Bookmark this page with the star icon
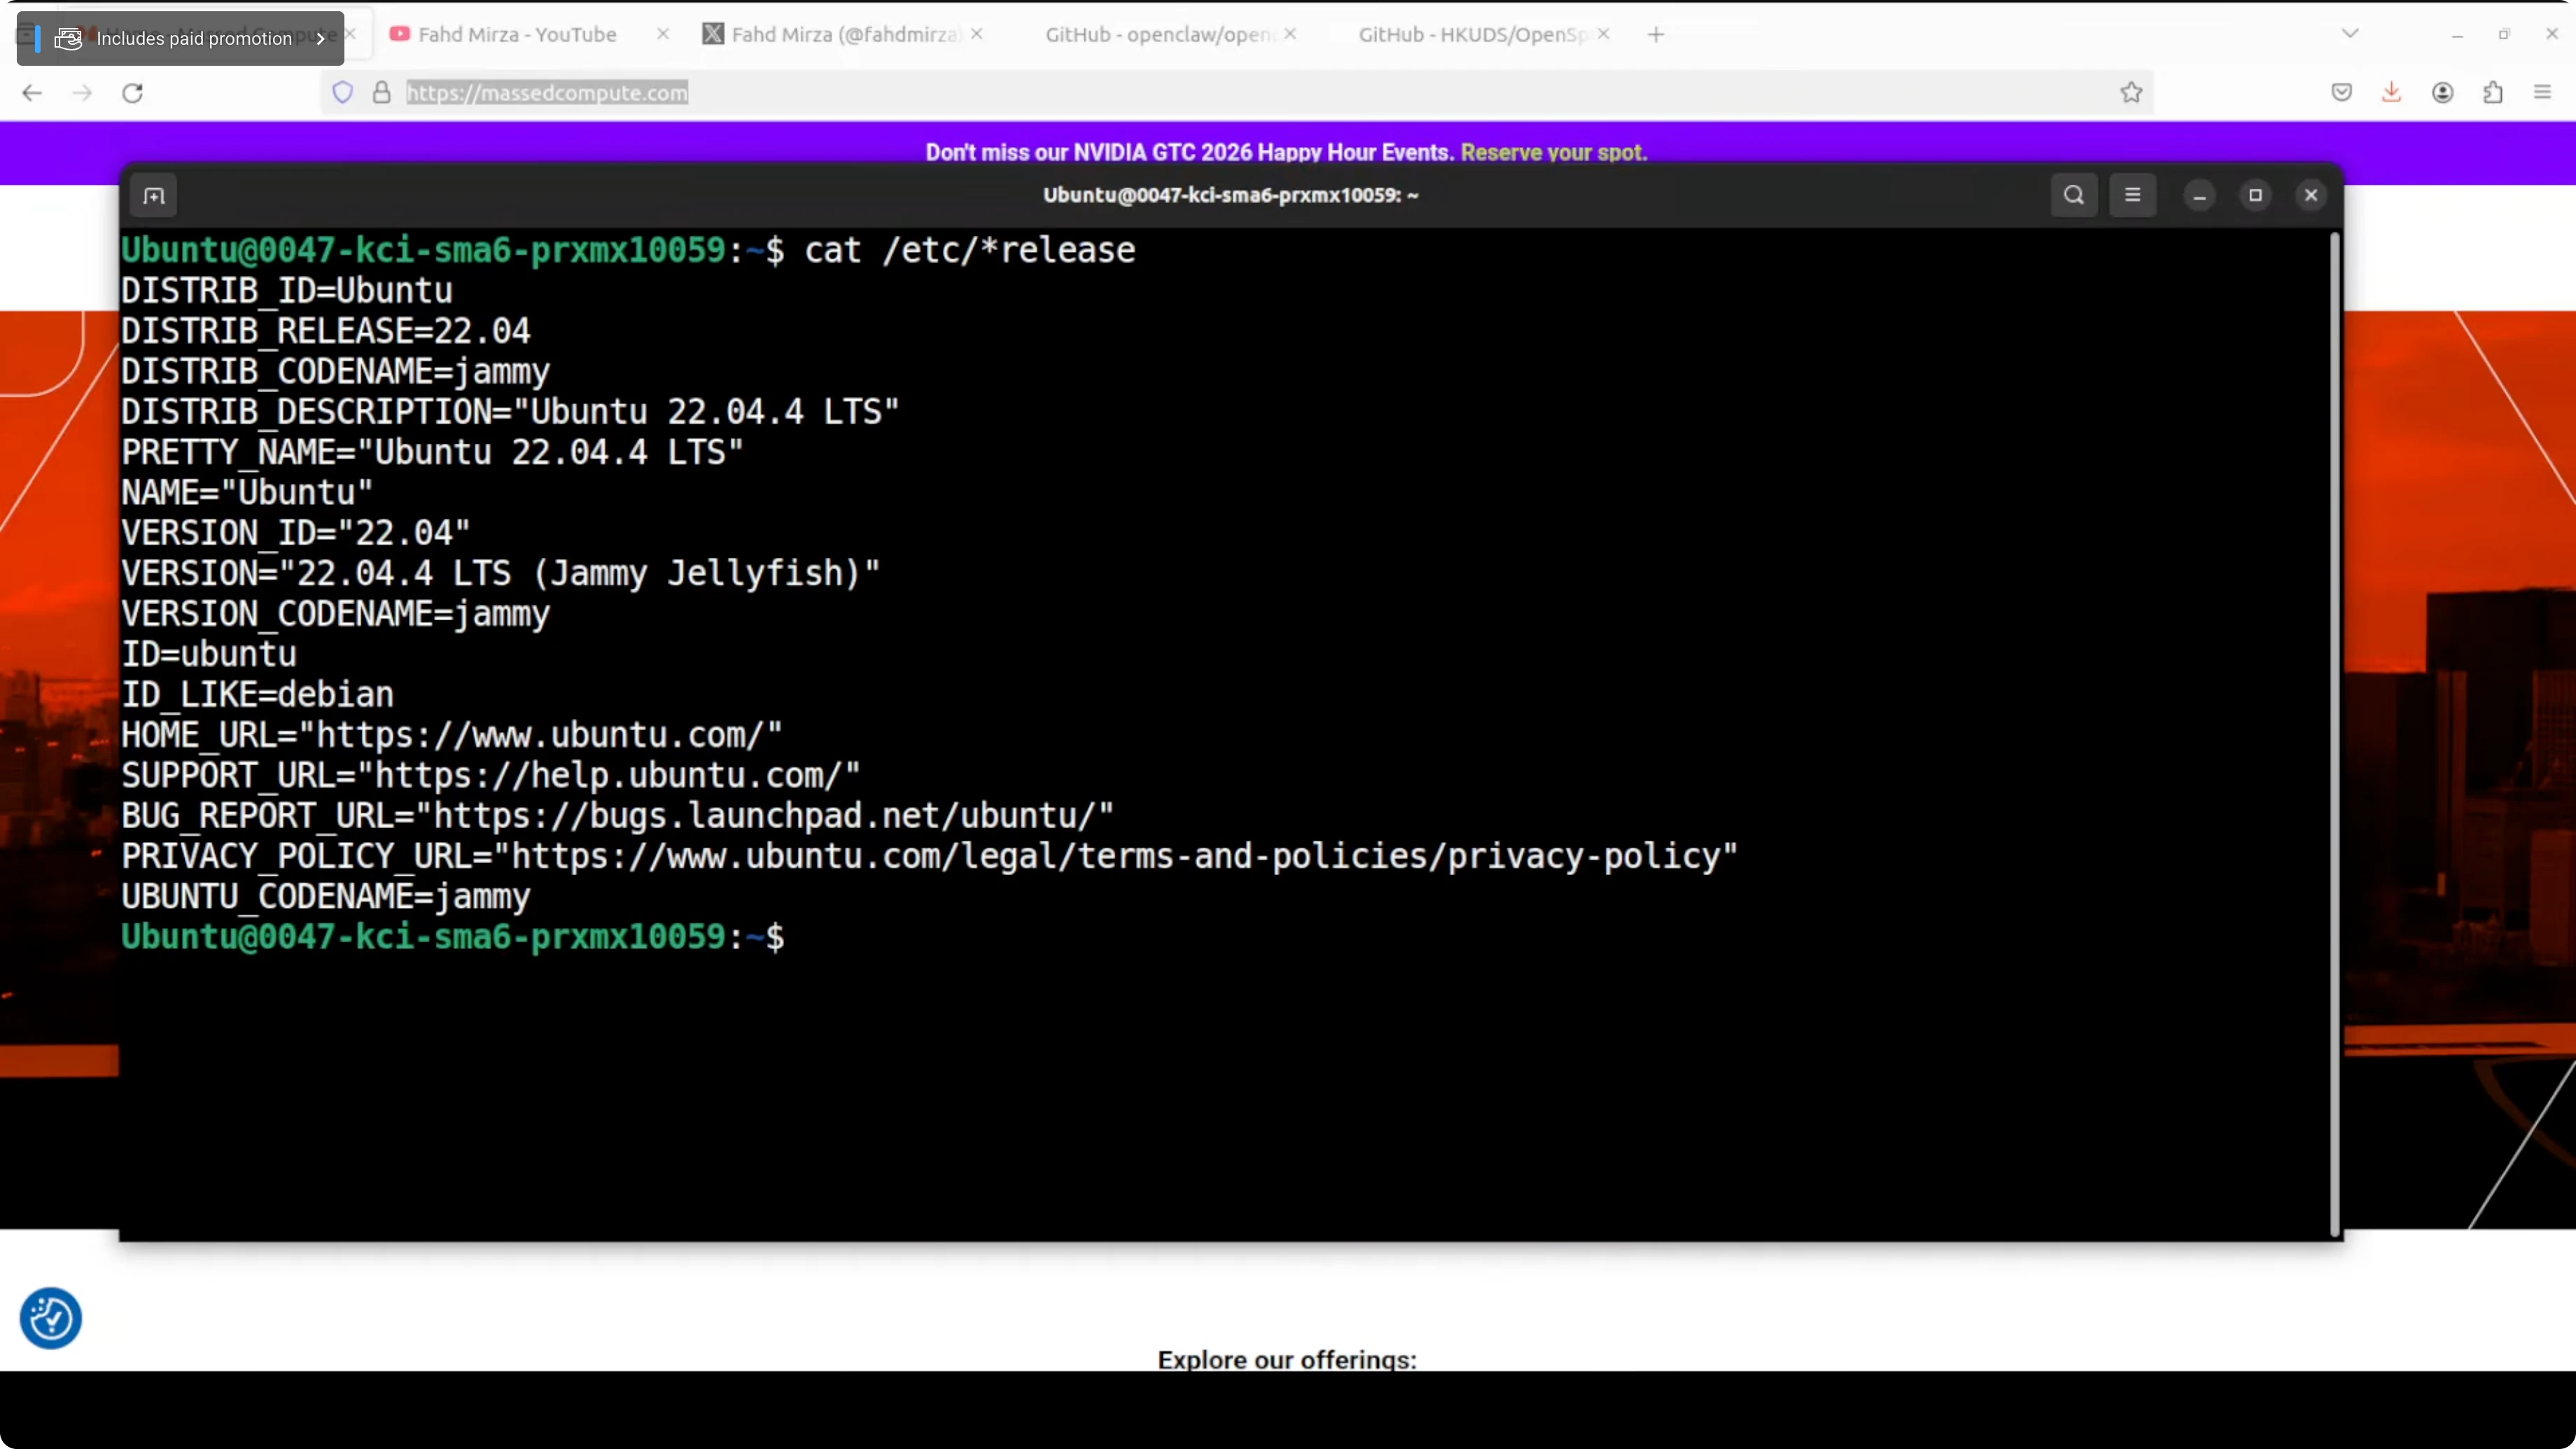This screenshot has height=1449, width=2576. 2131,93
